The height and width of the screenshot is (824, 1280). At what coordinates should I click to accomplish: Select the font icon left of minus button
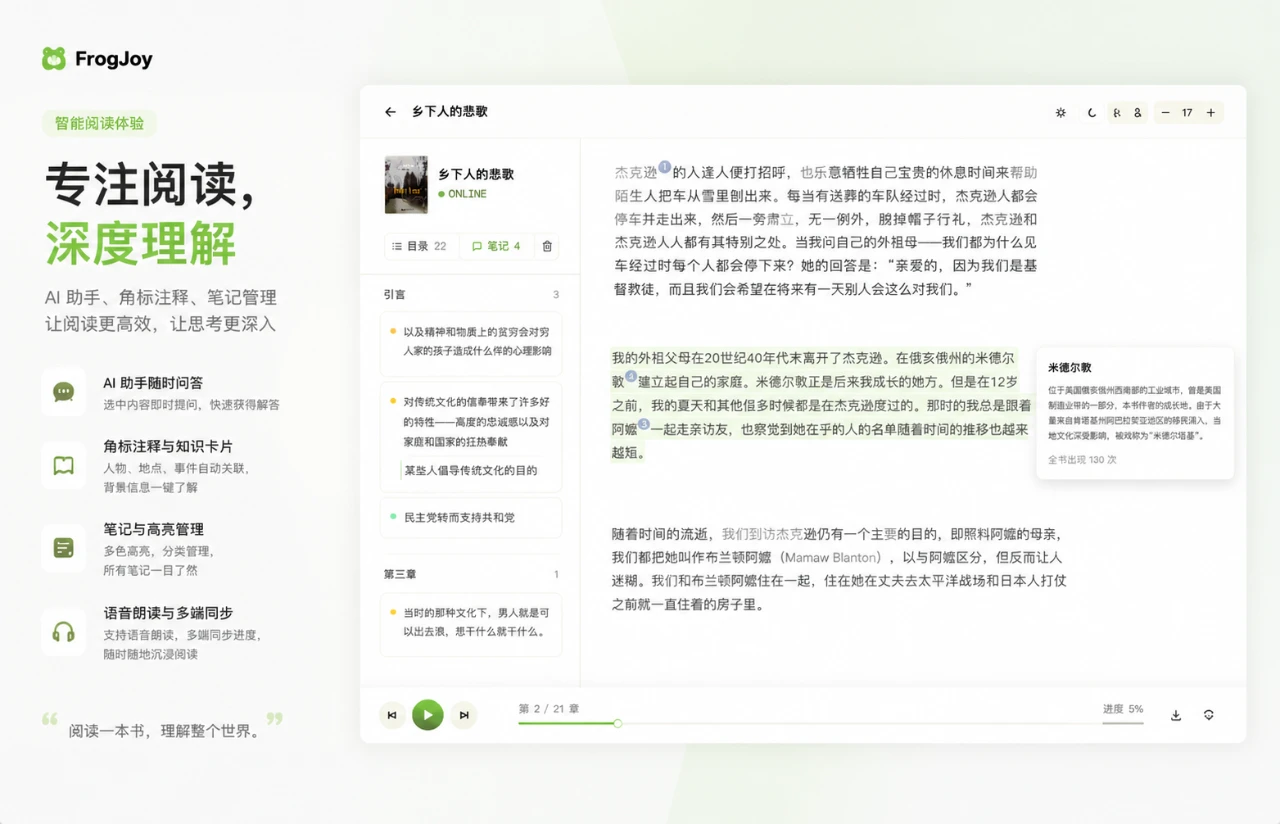[x=1138, y=113]
